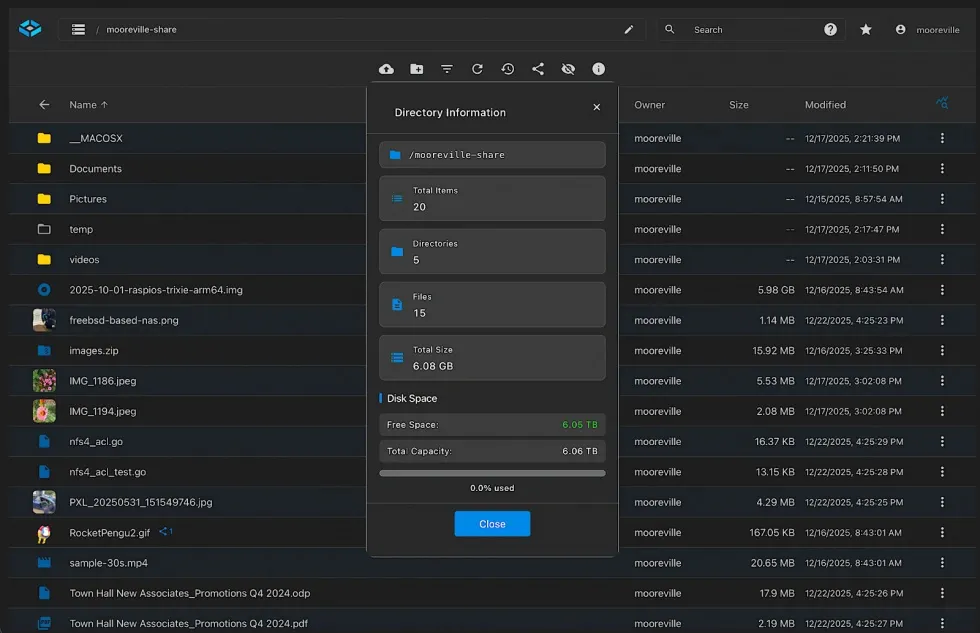Share the current directory via share icon
Image resolution: width=980 pixels, height=633 pixels.
coord(538,69)
